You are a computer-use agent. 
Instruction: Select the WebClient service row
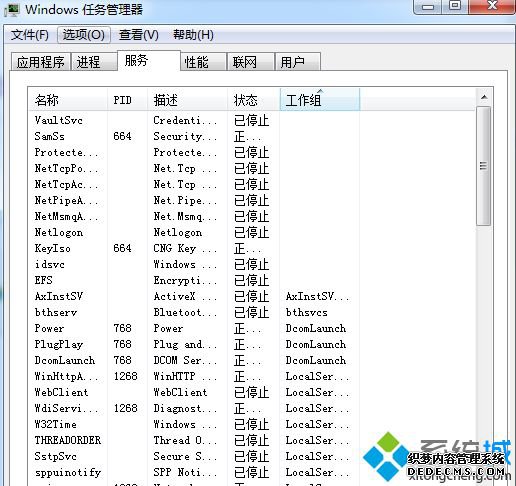coord(252,392)
